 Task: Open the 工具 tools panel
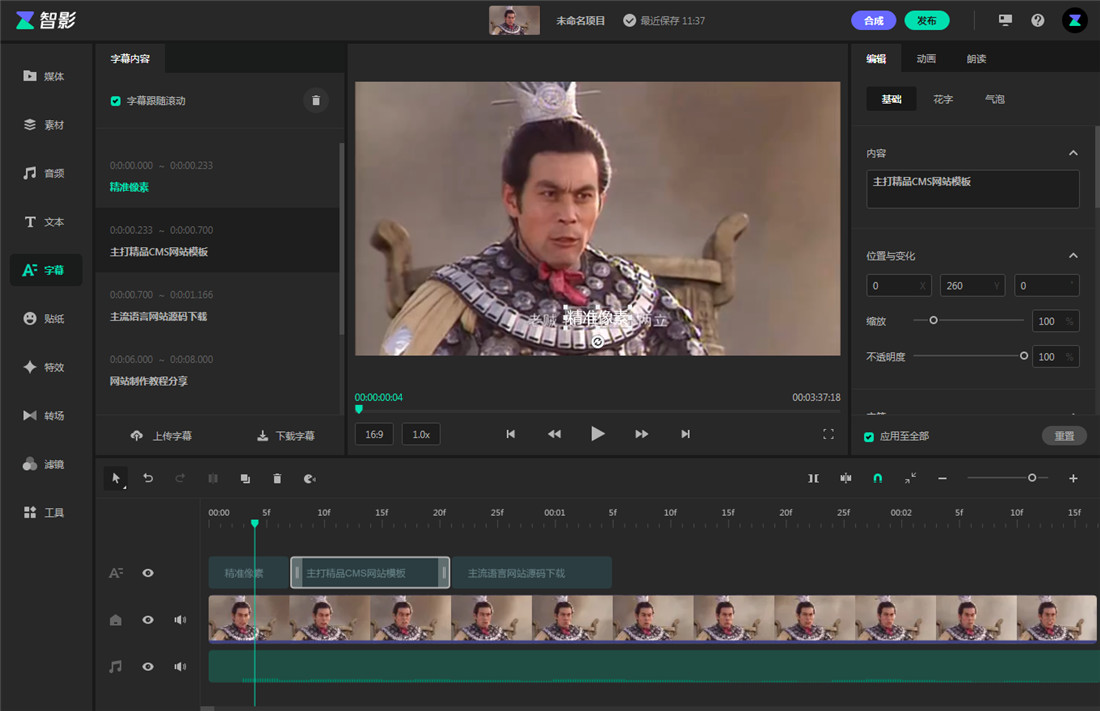(45, 512)
